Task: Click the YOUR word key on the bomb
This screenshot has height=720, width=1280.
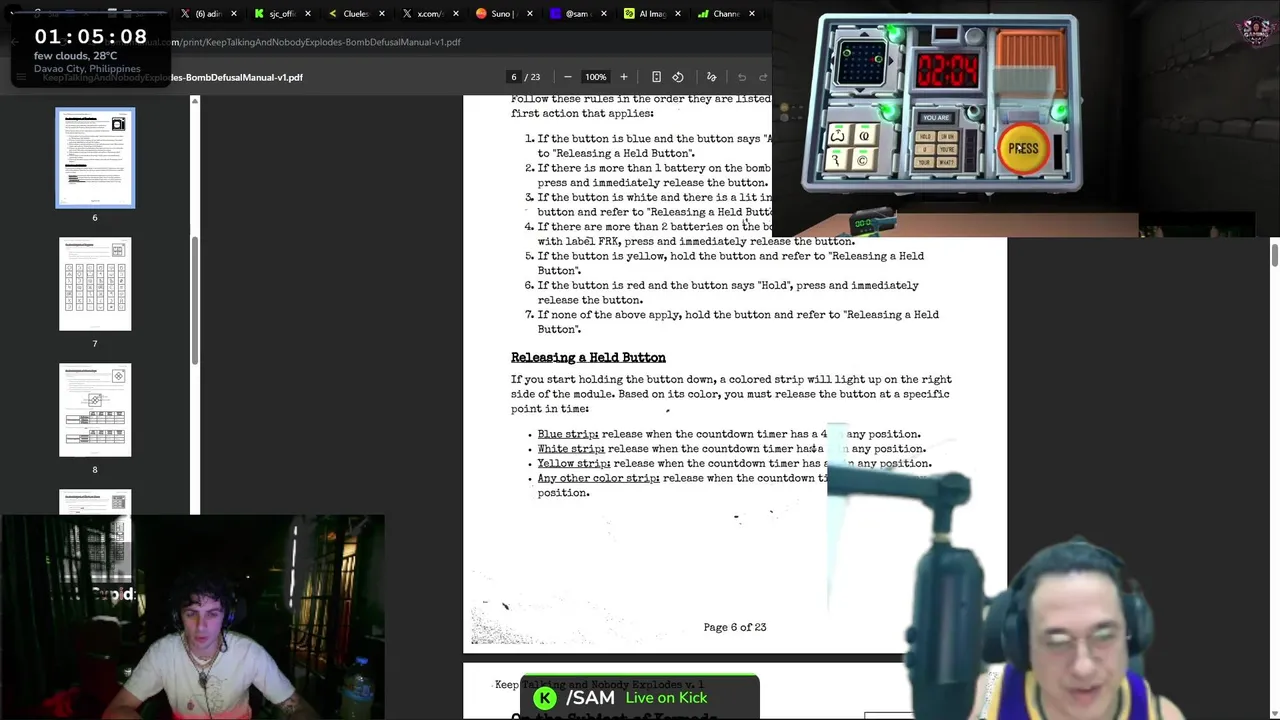Action: click(x=925, y=162)
